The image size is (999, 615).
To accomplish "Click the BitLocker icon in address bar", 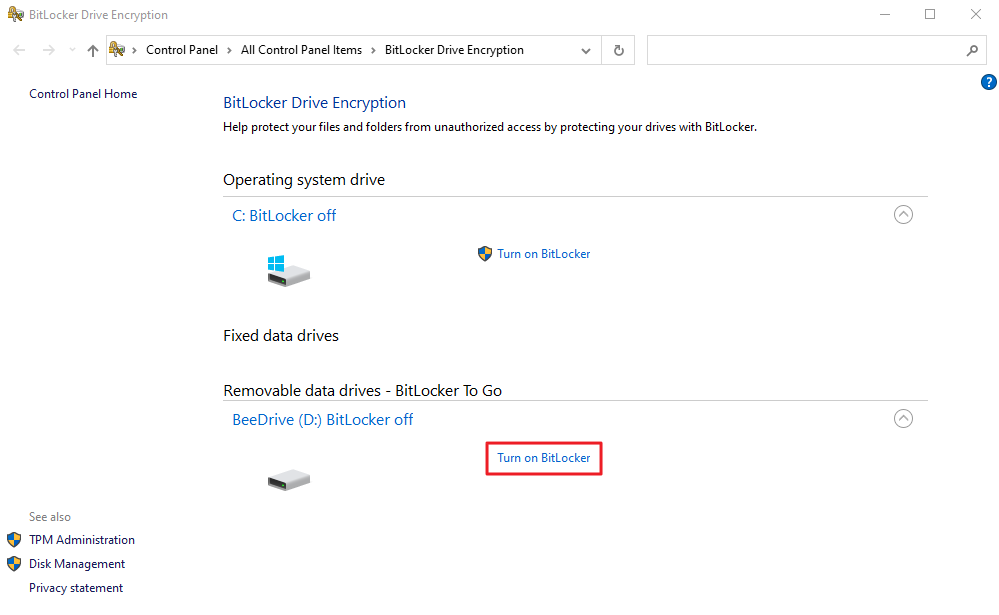I will [117, 49].
